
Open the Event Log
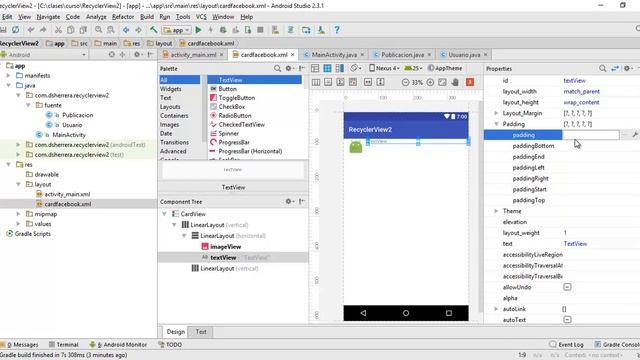[x=567, y=344]
